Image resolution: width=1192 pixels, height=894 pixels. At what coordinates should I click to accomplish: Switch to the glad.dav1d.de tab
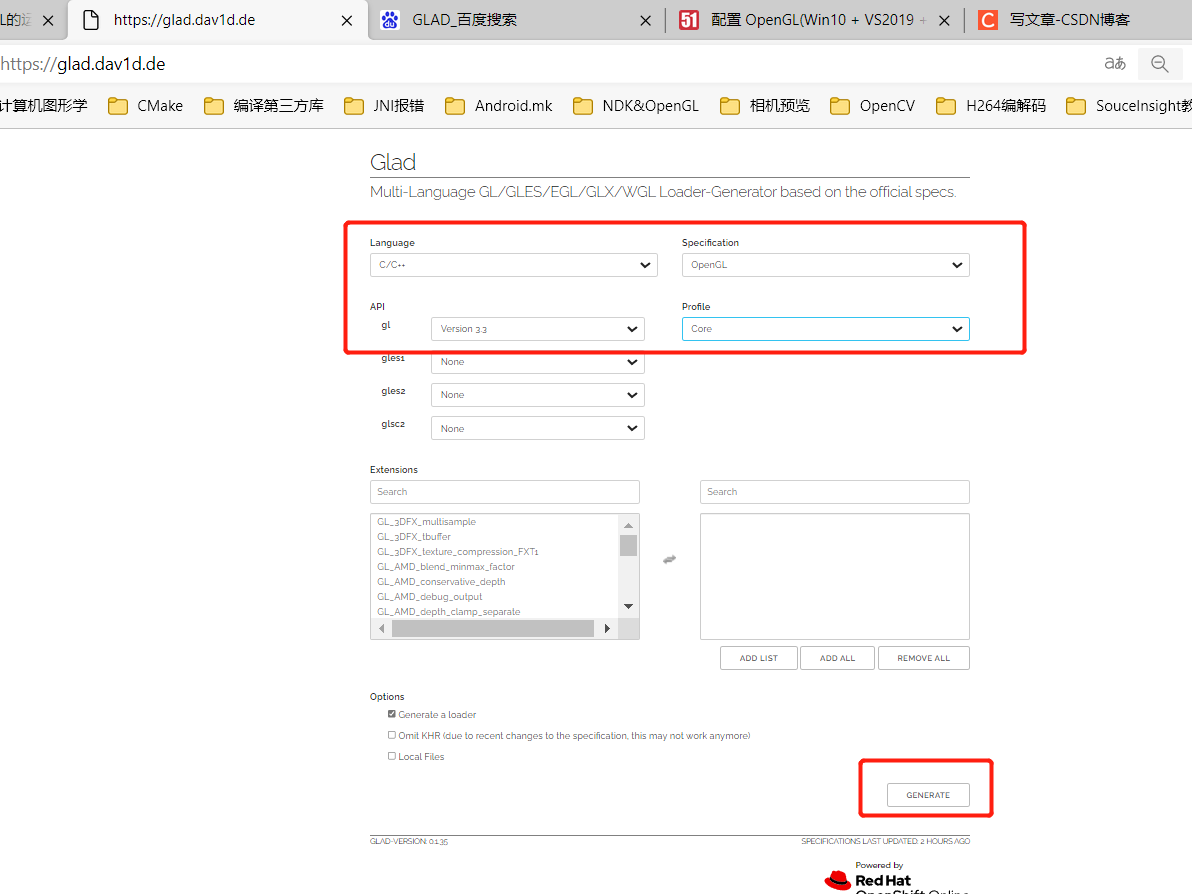click(x=217, y=21)
